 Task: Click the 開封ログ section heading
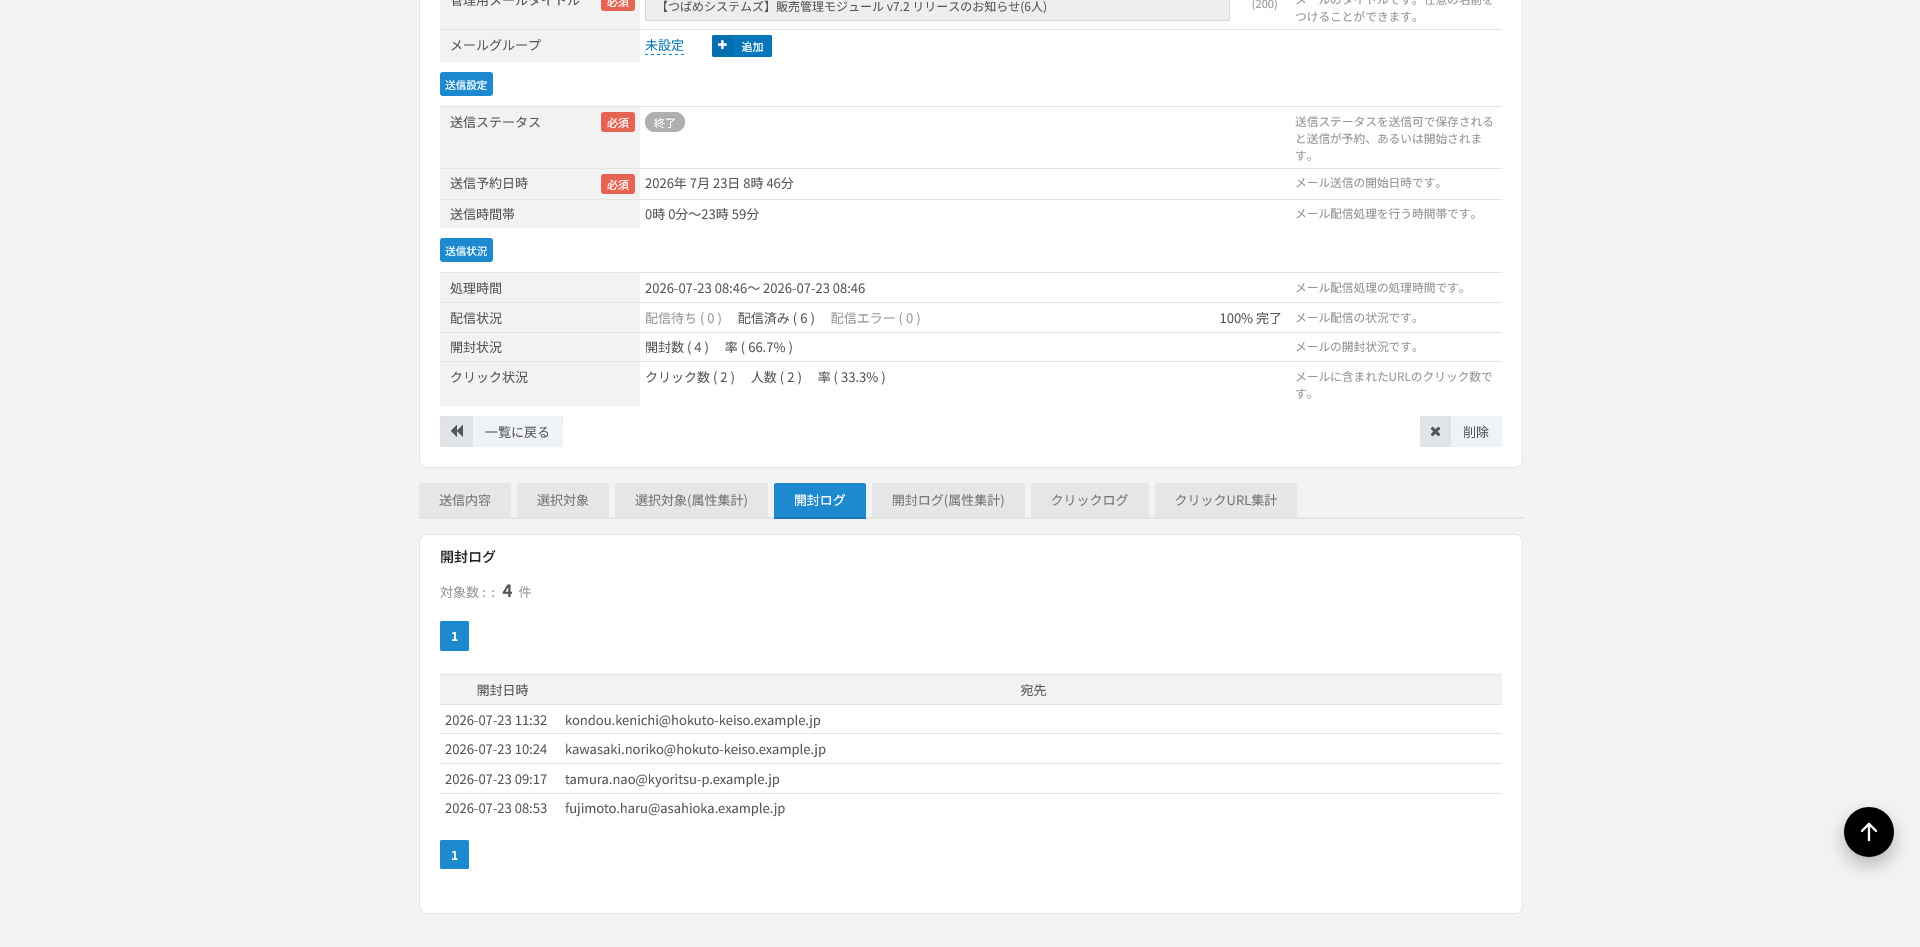tap(468, 557)
